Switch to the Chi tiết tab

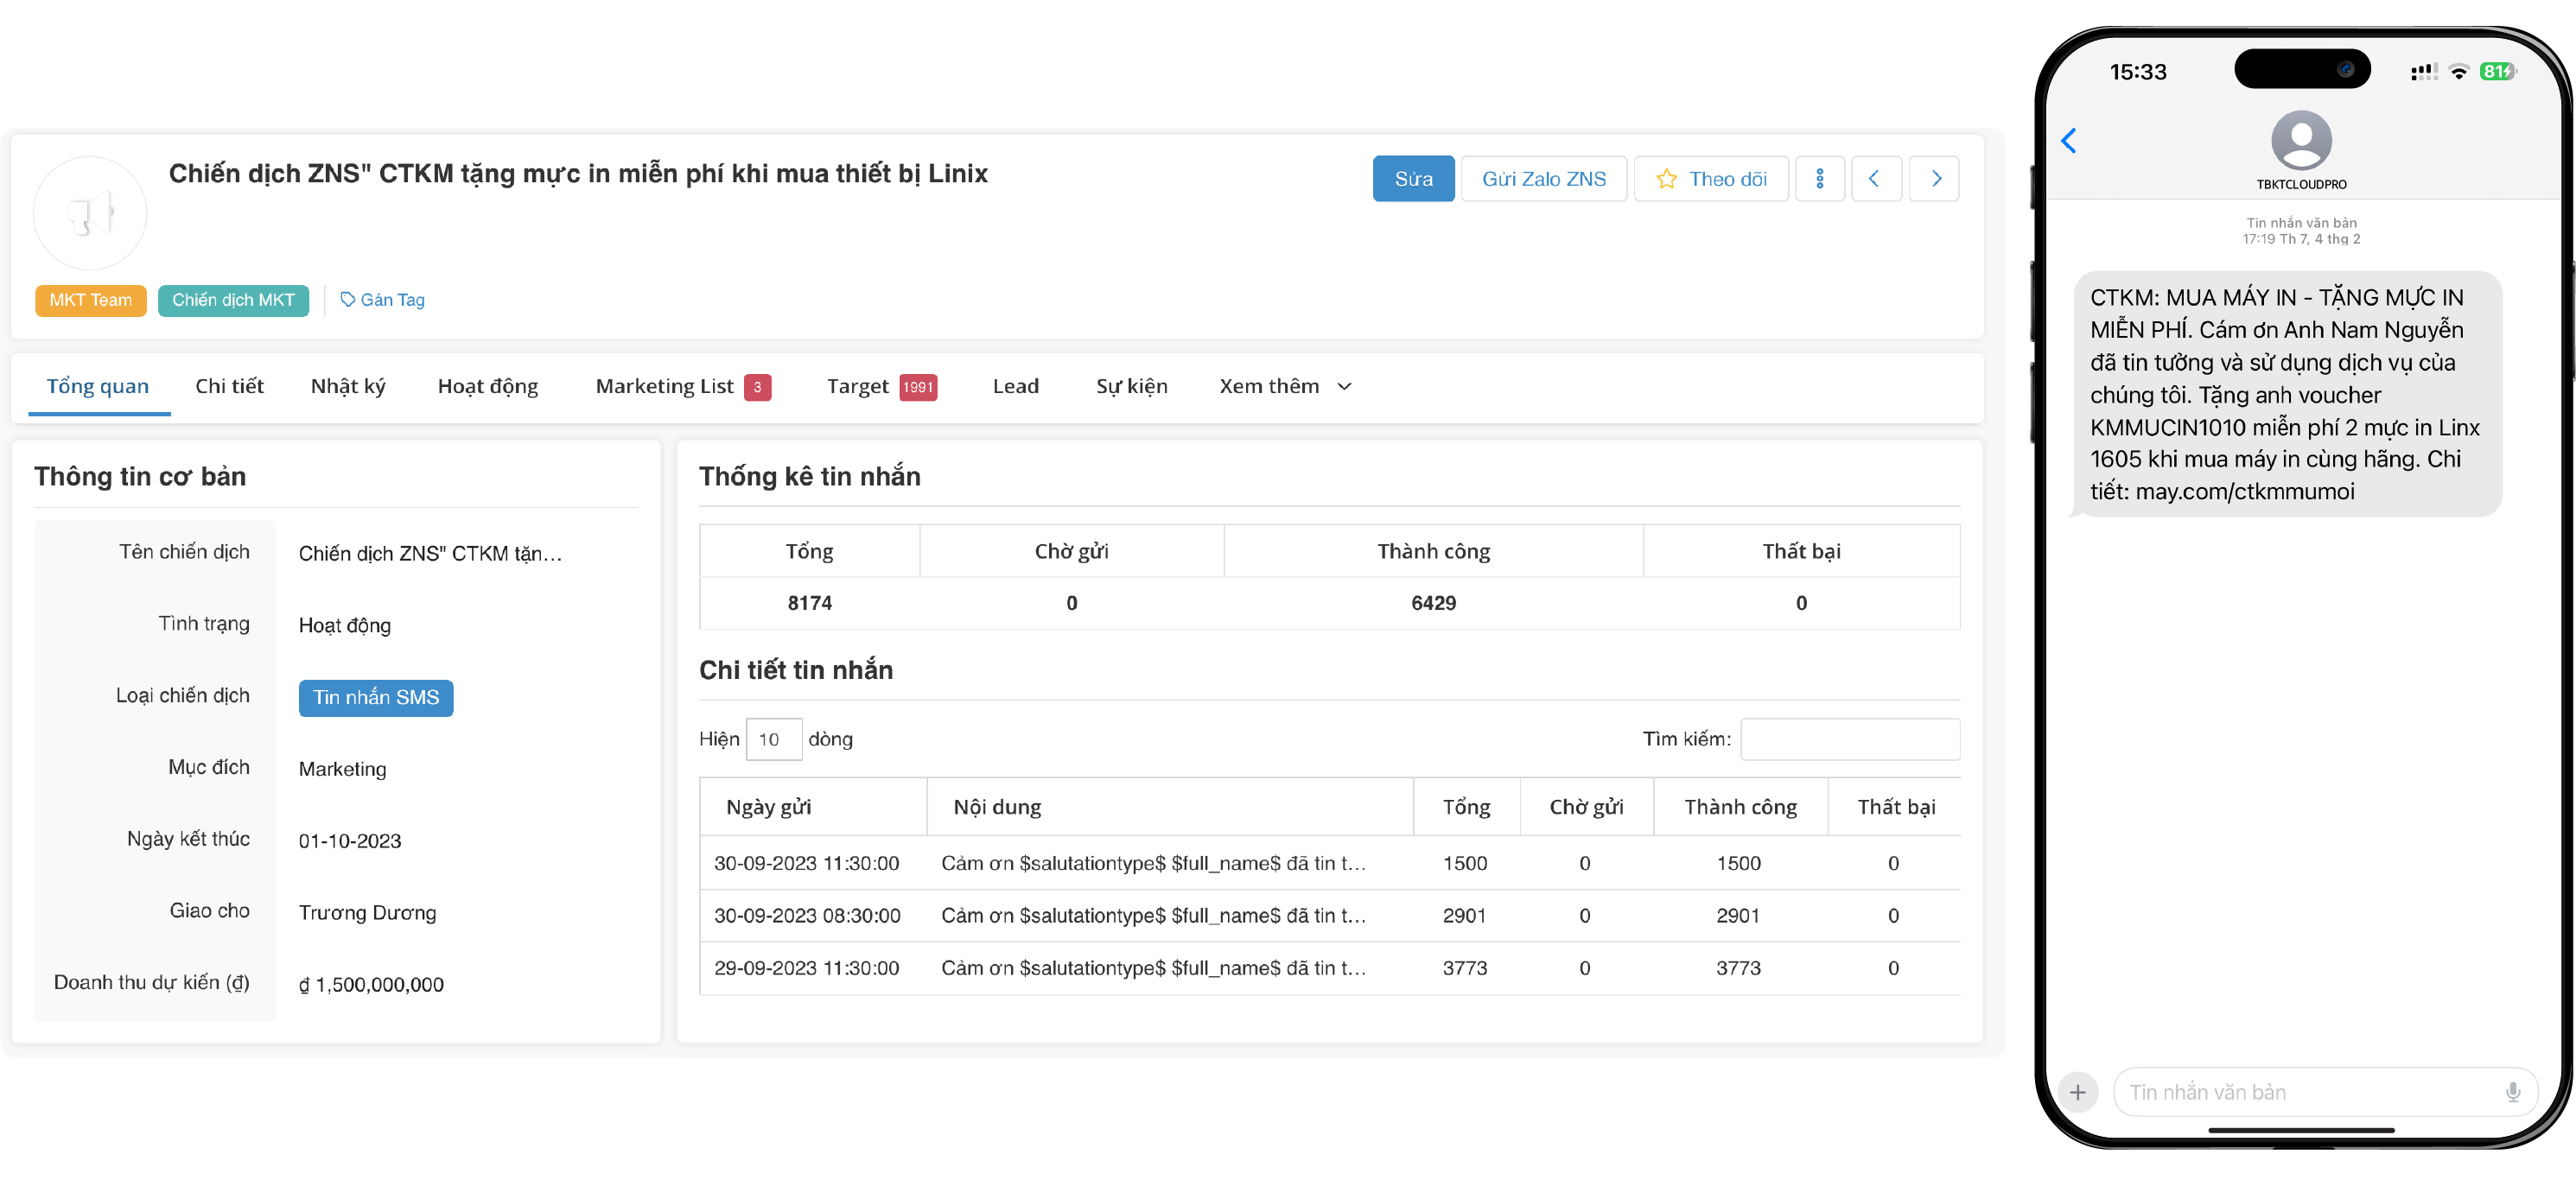[229, 386]
